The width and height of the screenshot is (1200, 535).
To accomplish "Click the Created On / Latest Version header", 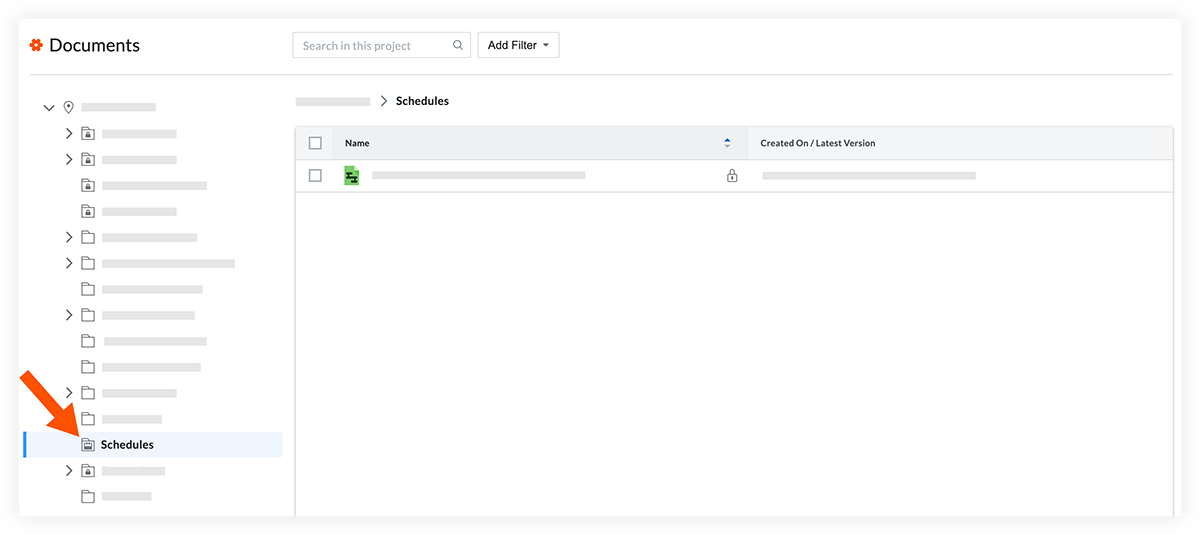I will (818, 143).
